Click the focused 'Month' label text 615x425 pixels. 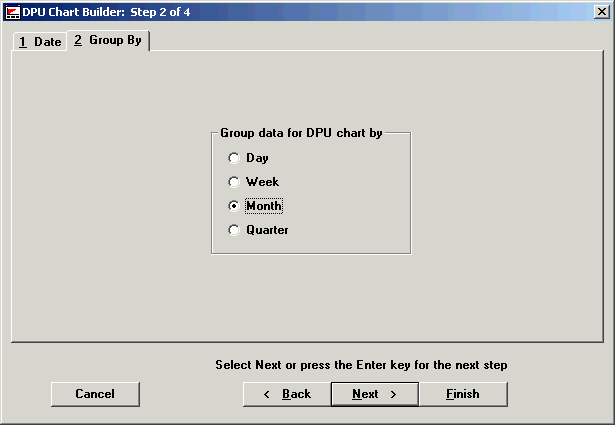(x=264, y=206)
